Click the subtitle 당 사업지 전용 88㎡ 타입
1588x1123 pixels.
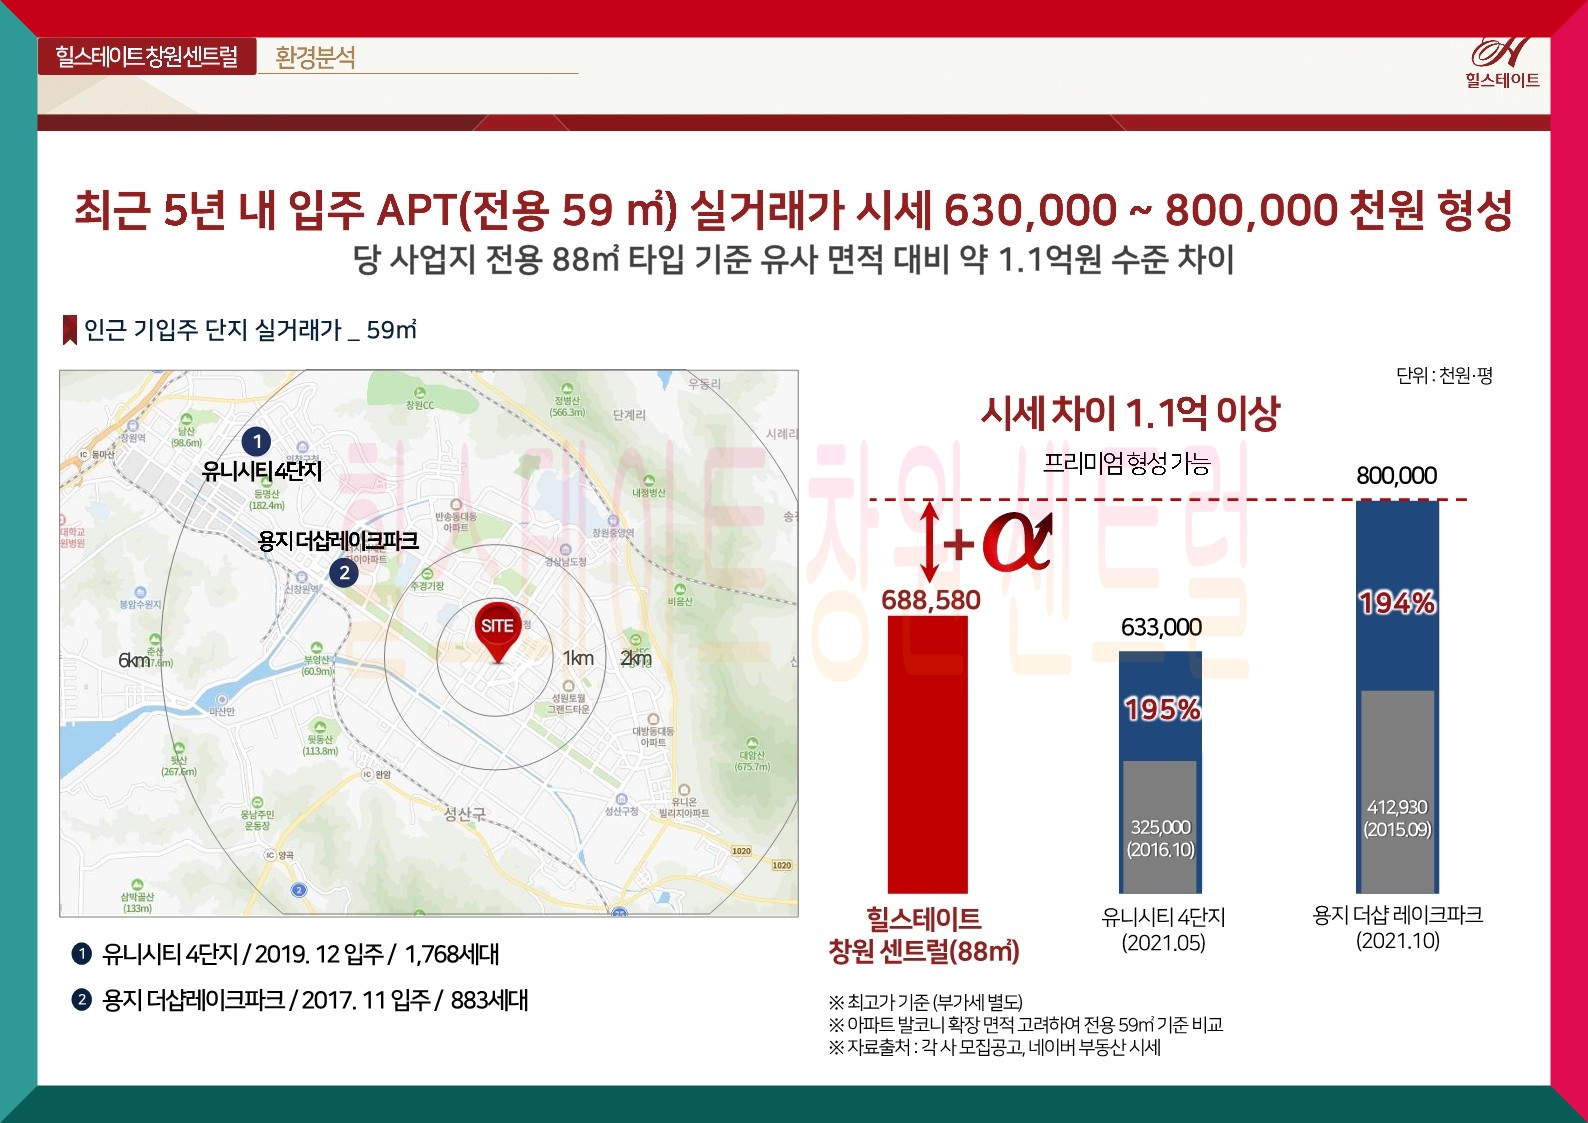point(794,260)
